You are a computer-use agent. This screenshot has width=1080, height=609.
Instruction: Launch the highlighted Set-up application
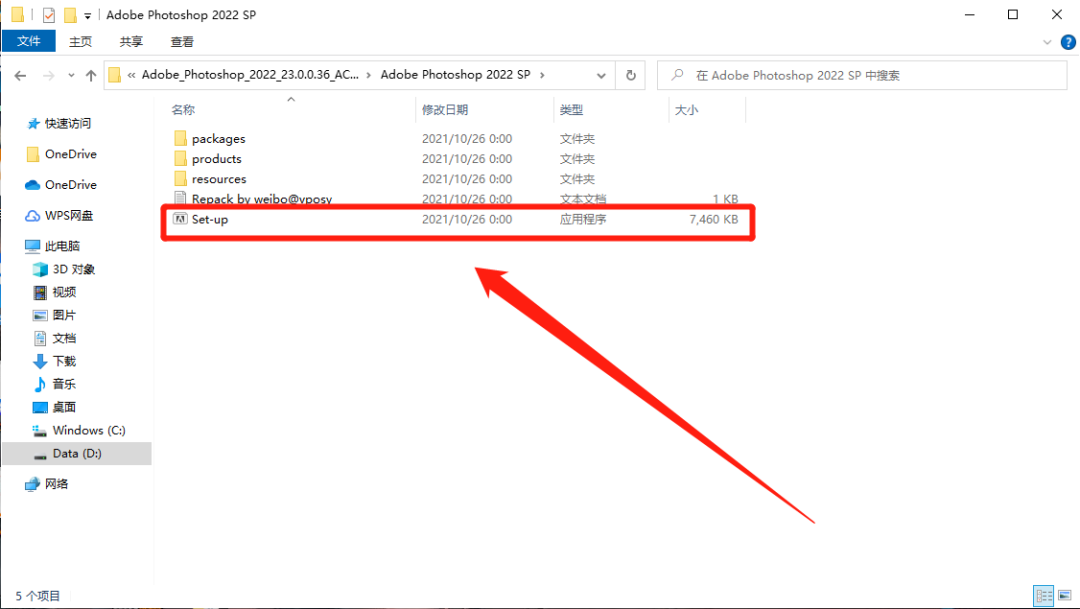(212, 219)
